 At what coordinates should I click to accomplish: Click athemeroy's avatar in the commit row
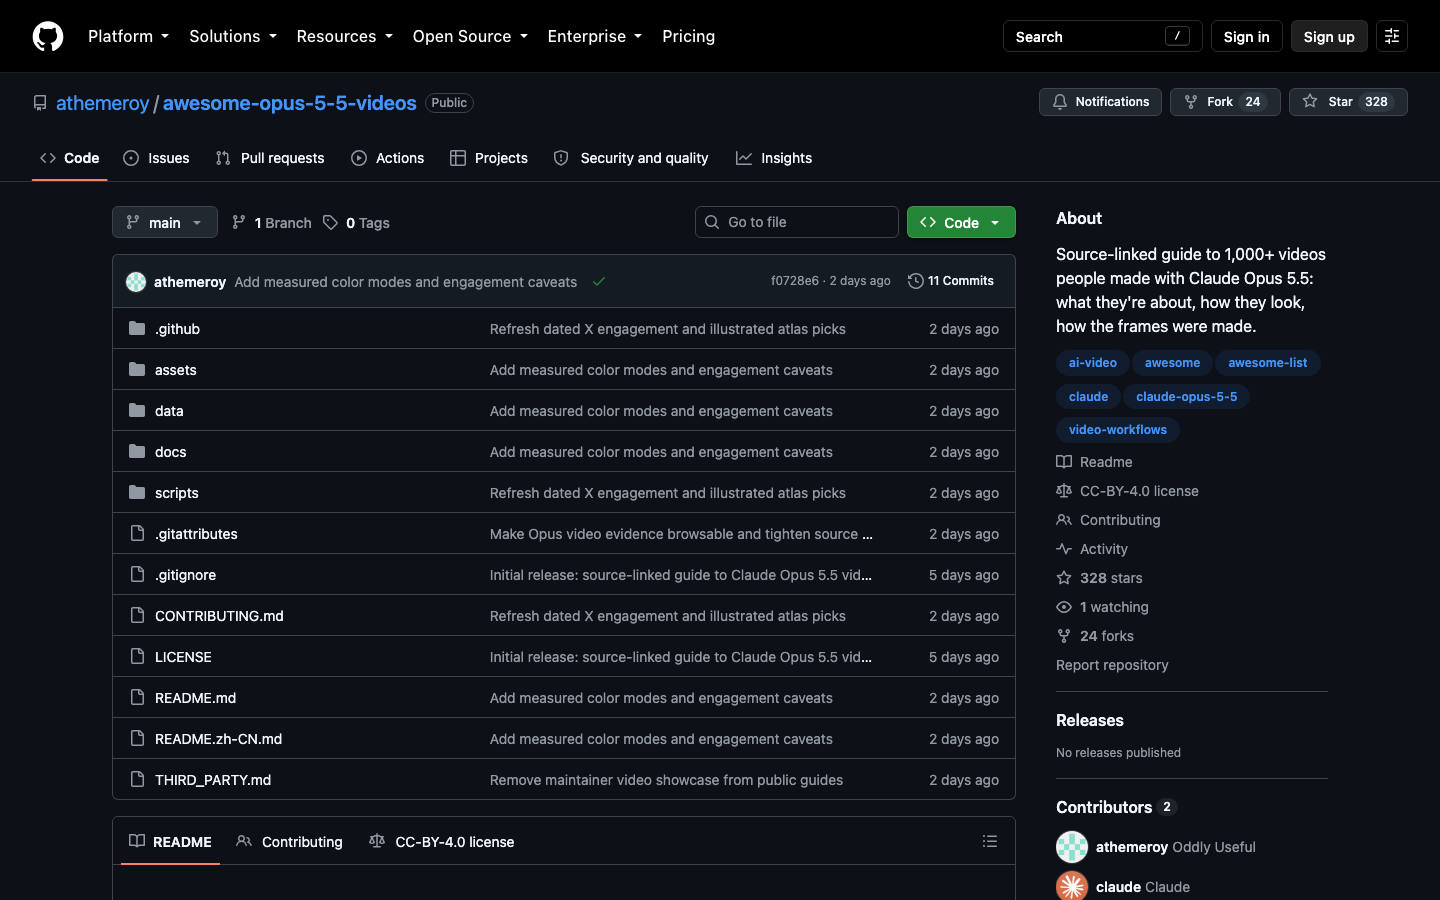click(136, 282)
